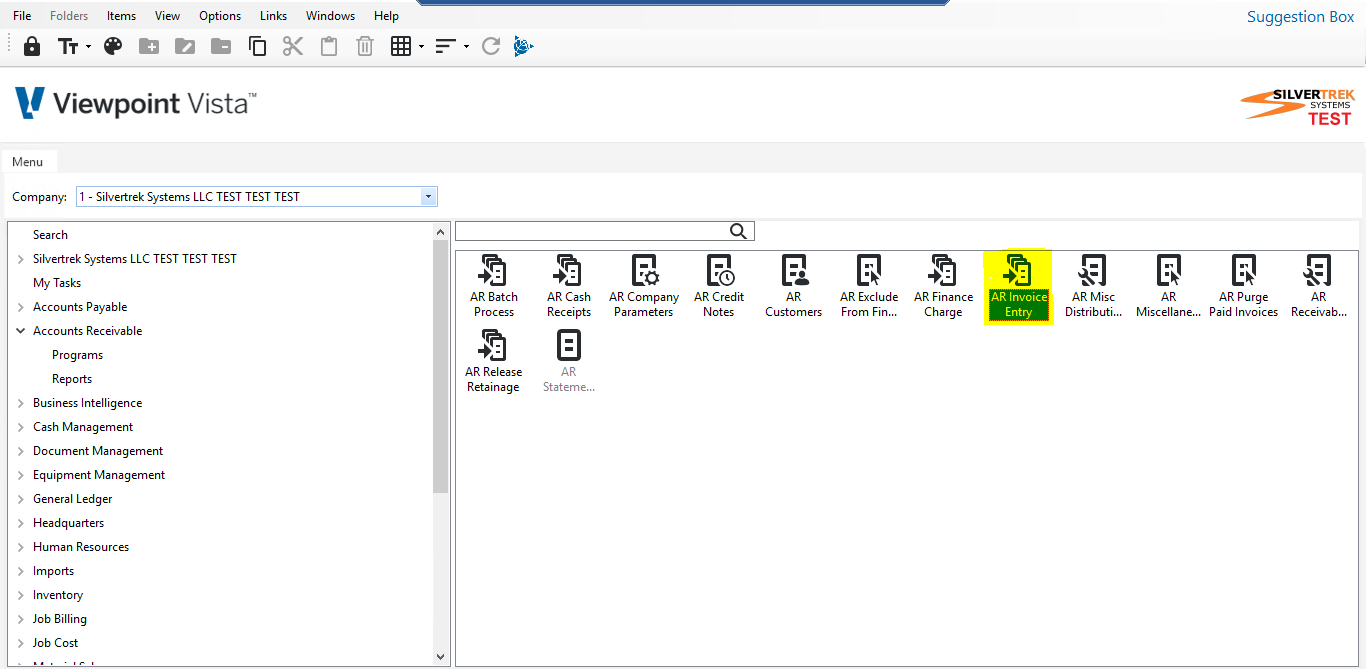
Task: Open AR Receivables program icon
Action: 1319,286
